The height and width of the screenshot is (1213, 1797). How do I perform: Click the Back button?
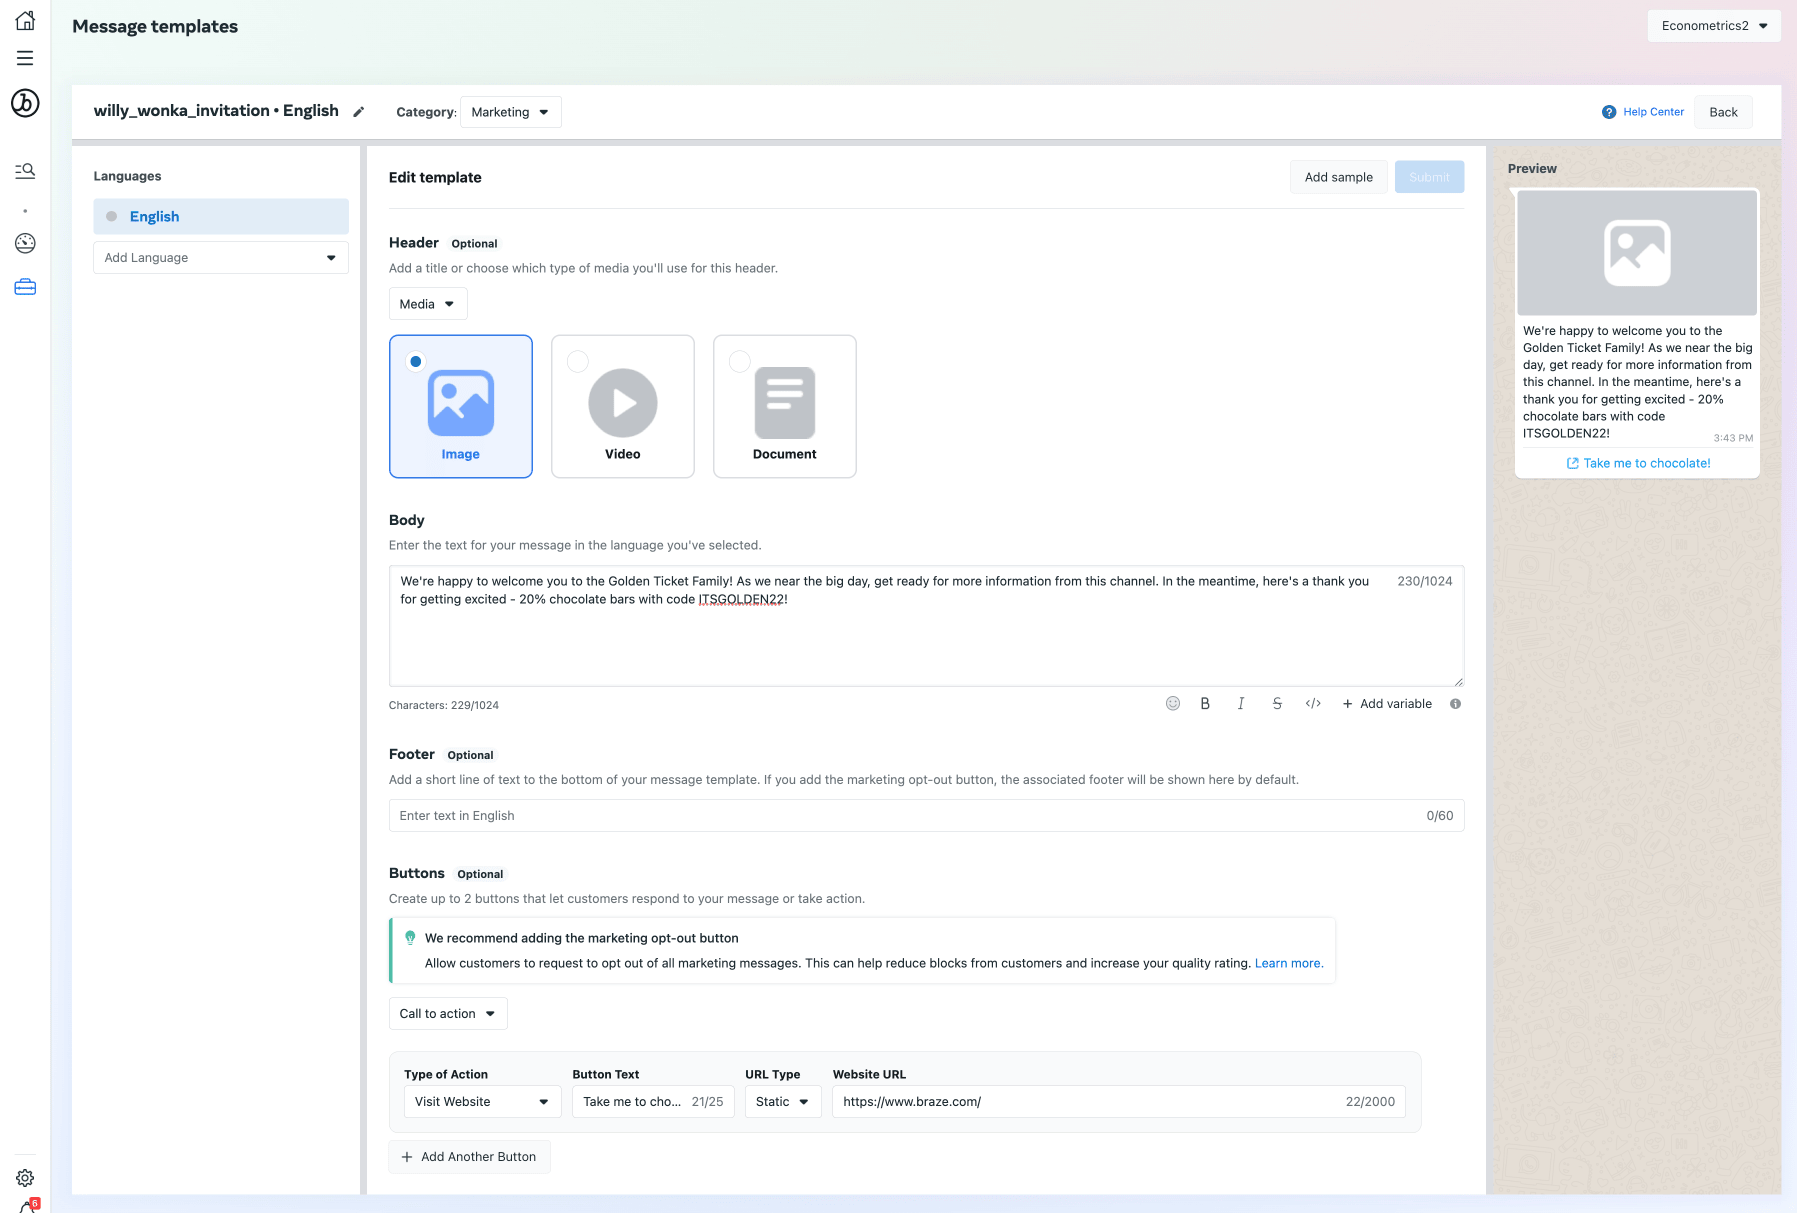click(x=1723, y=112)
